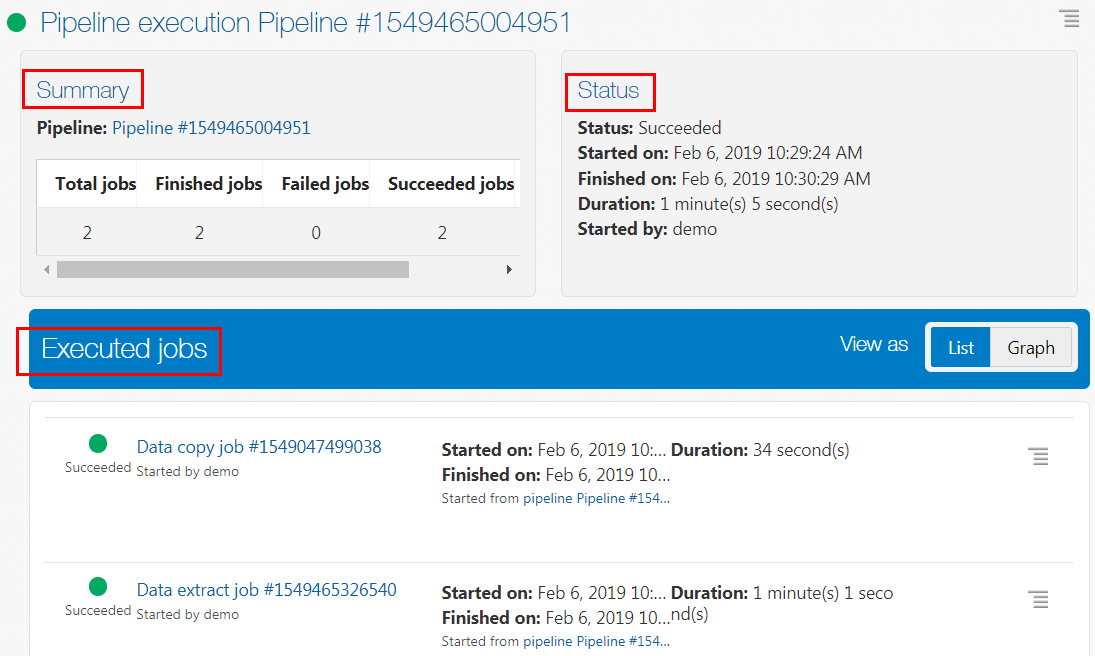Image resolution: width=1095 pixels, height=656 pixels.
Task: Open the top-right pipeline actions menu icon
Action: 1069,18
